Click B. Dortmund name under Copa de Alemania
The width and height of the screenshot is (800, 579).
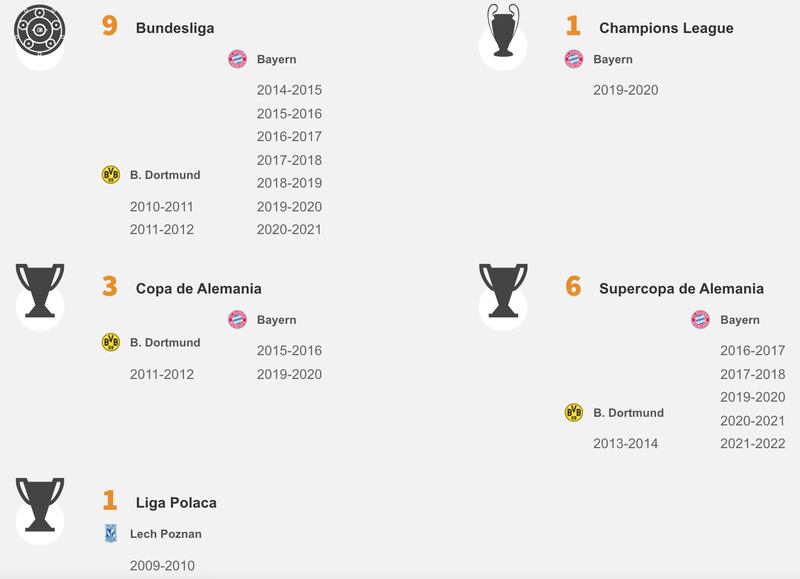coord(165,342)
